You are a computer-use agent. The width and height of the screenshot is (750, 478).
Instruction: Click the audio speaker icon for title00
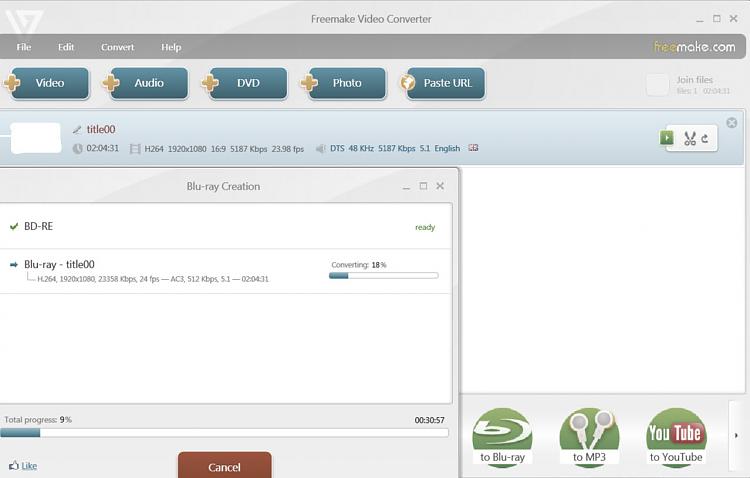320,149
